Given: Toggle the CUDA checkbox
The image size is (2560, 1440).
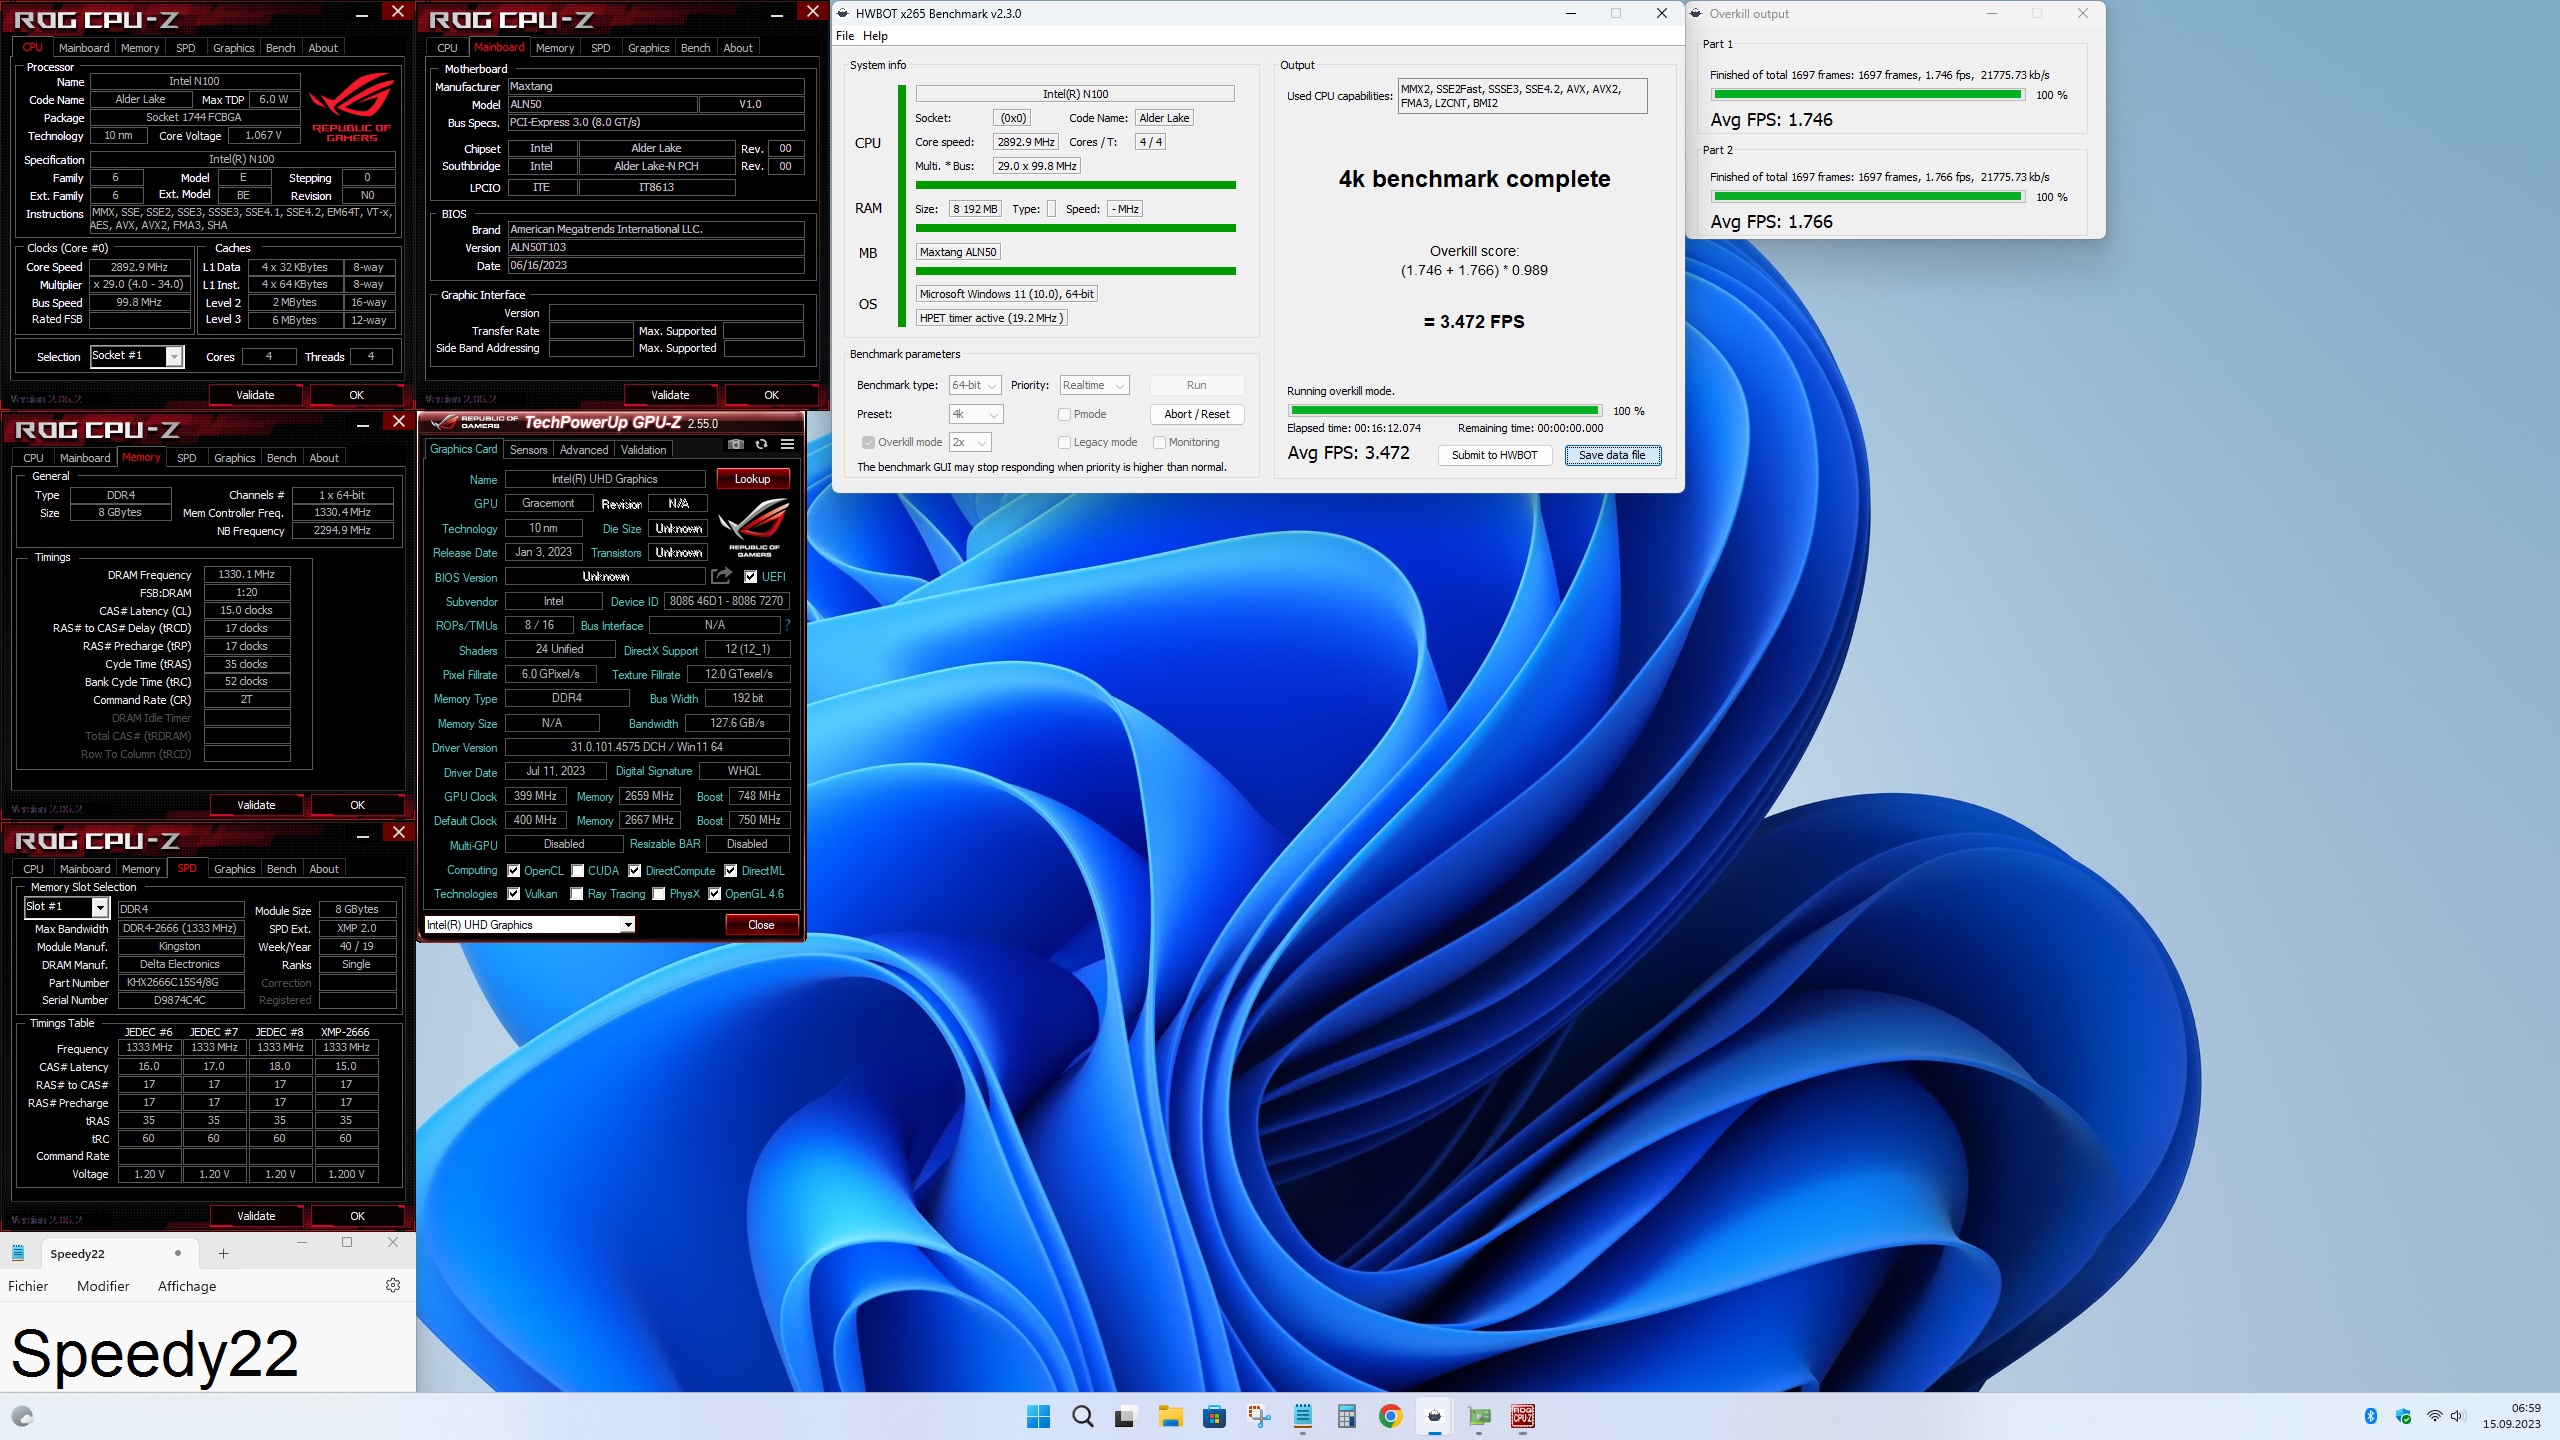Looking at the screenshot, I should [x=577, y=870].
